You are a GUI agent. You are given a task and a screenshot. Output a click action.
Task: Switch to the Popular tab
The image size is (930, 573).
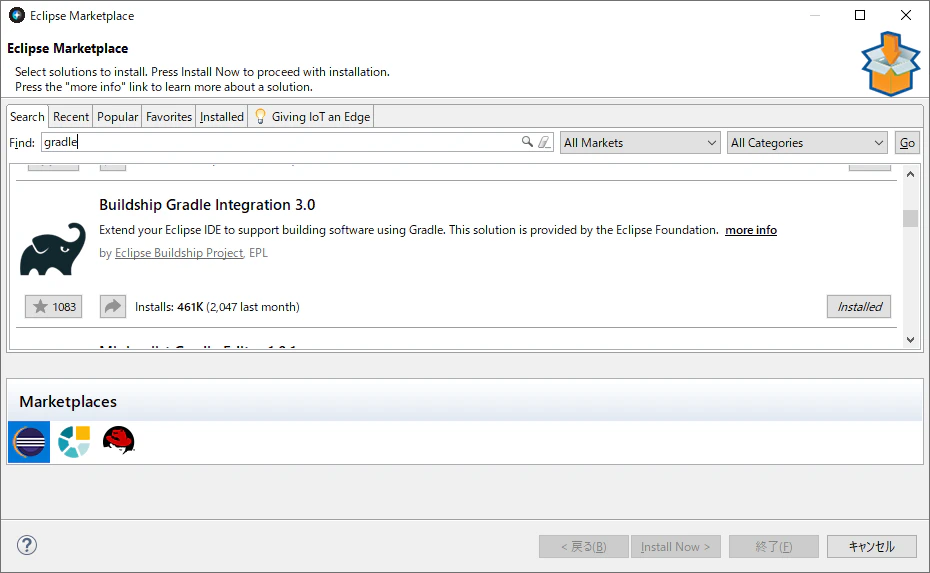(117, 117)
